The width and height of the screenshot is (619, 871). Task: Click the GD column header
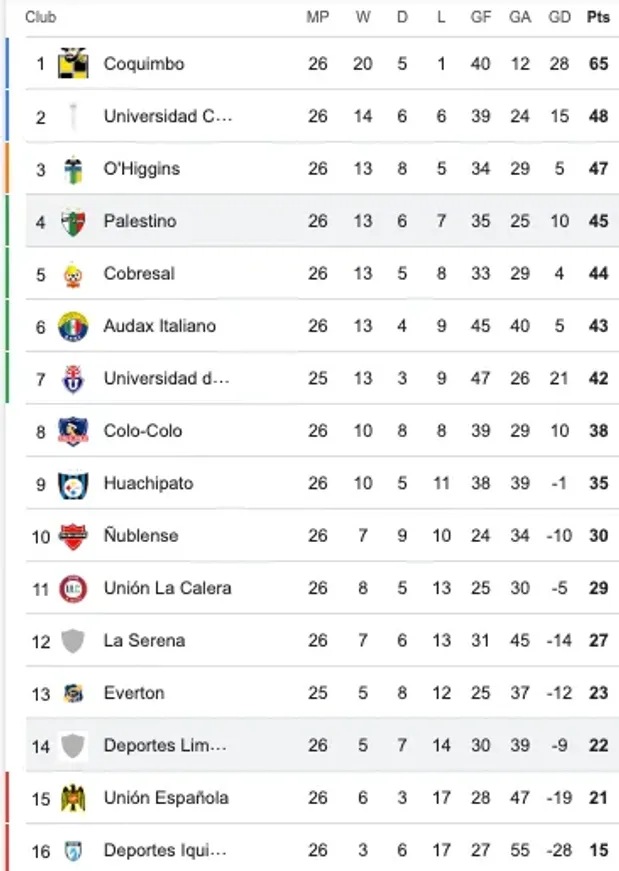click(560, 17)
